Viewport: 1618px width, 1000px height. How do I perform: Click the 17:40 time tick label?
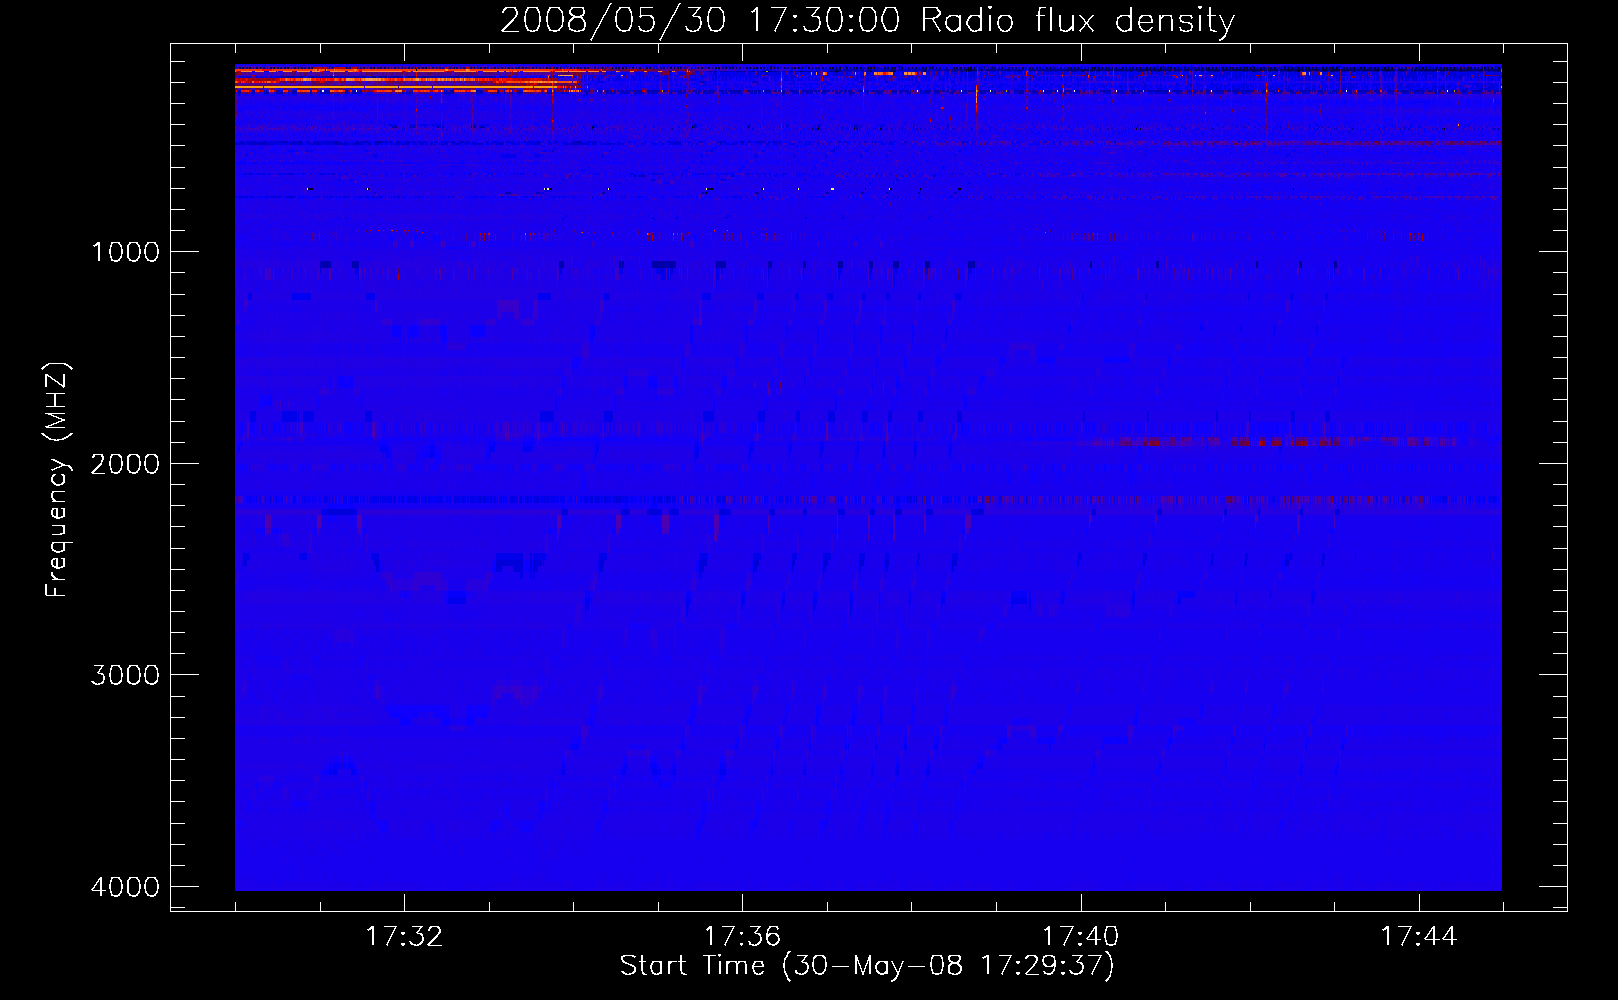click(x=1081, y=936)
